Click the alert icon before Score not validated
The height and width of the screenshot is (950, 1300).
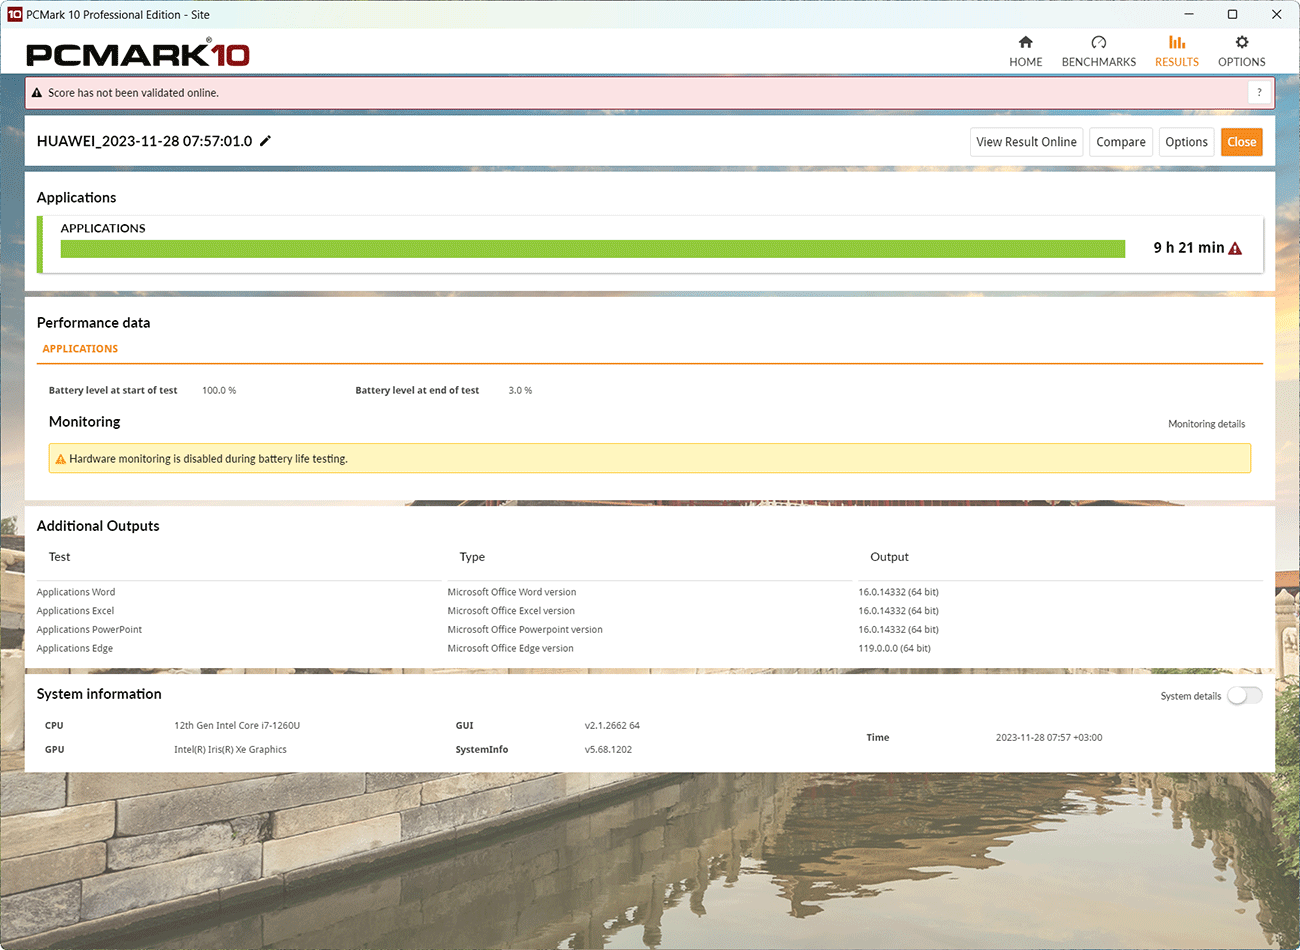[x=37, y=93]
